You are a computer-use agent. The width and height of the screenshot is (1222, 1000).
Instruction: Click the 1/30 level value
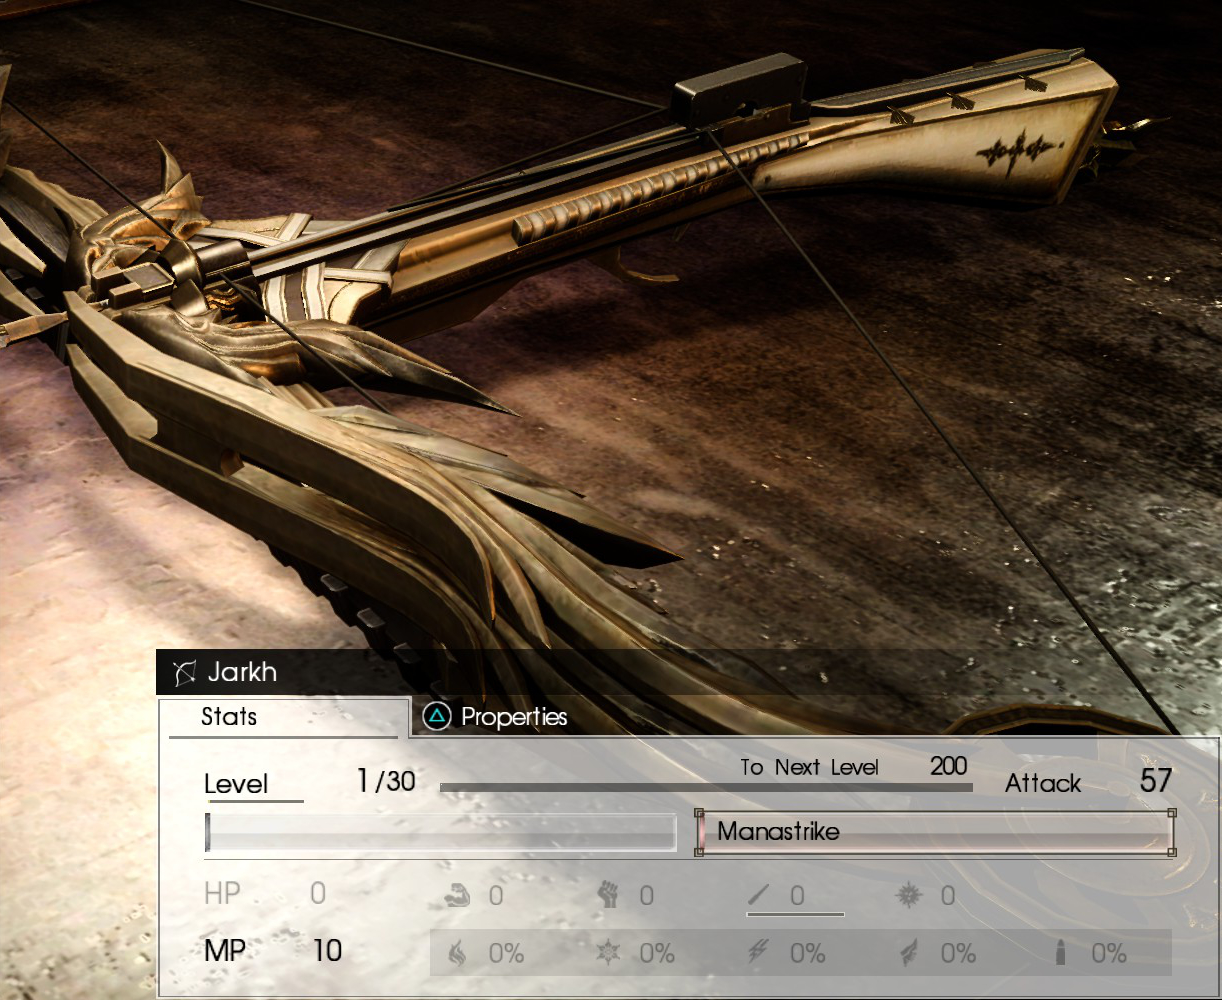pos(386,781)
